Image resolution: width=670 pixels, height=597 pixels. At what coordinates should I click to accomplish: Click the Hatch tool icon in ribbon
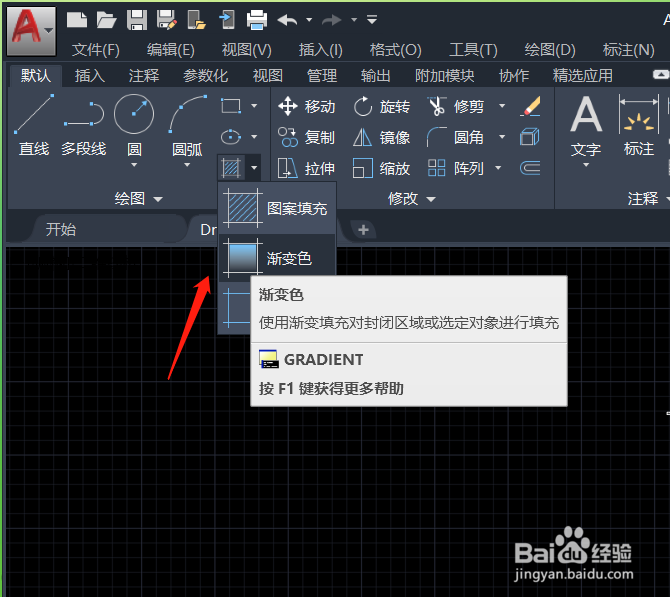(231, 167)
